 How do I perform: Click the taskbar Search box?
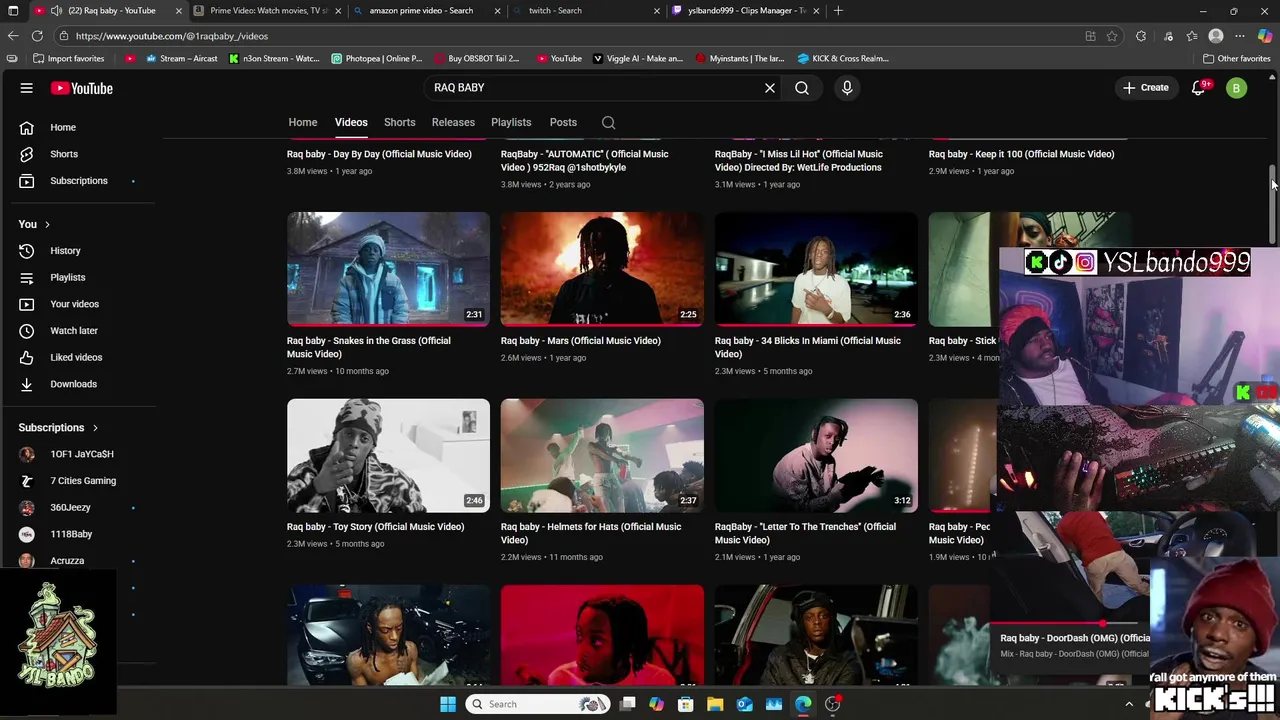(538, 704)
